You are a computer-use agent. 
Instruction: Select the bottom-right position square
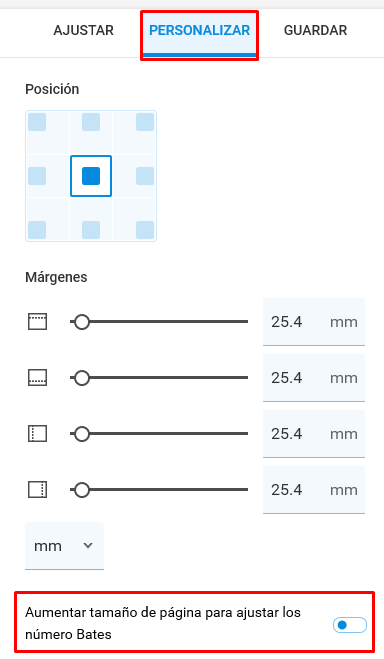[145, 230]
